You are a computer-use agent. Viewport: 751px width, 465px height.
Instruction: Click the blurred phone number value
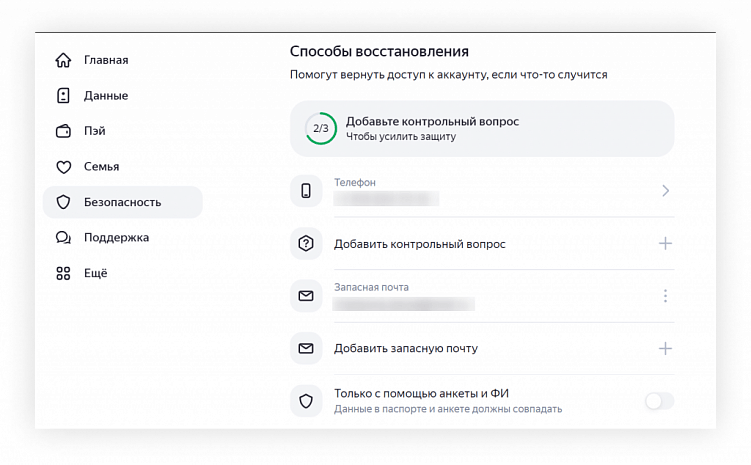(x=386, y=198)
